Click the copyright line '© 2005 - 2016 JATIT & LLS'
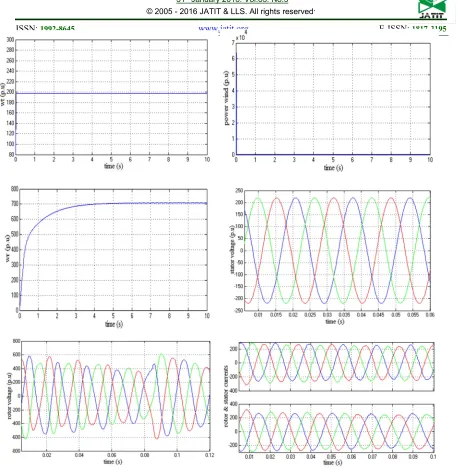 230,11
